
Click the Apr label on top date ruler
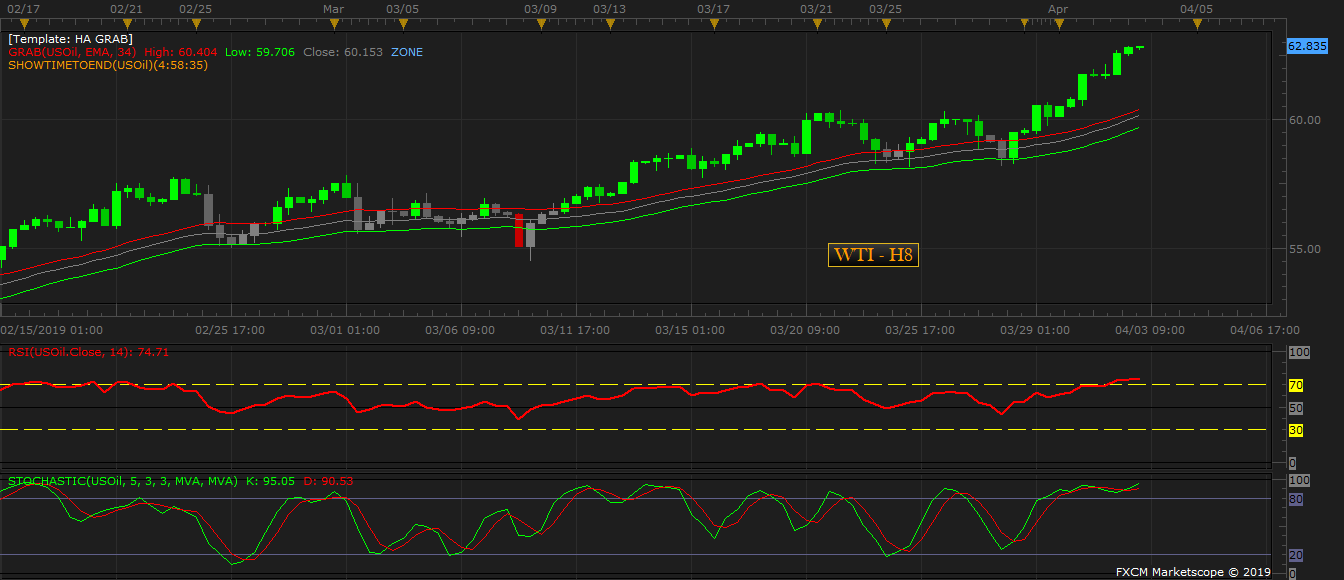[x=1058, y=8]
